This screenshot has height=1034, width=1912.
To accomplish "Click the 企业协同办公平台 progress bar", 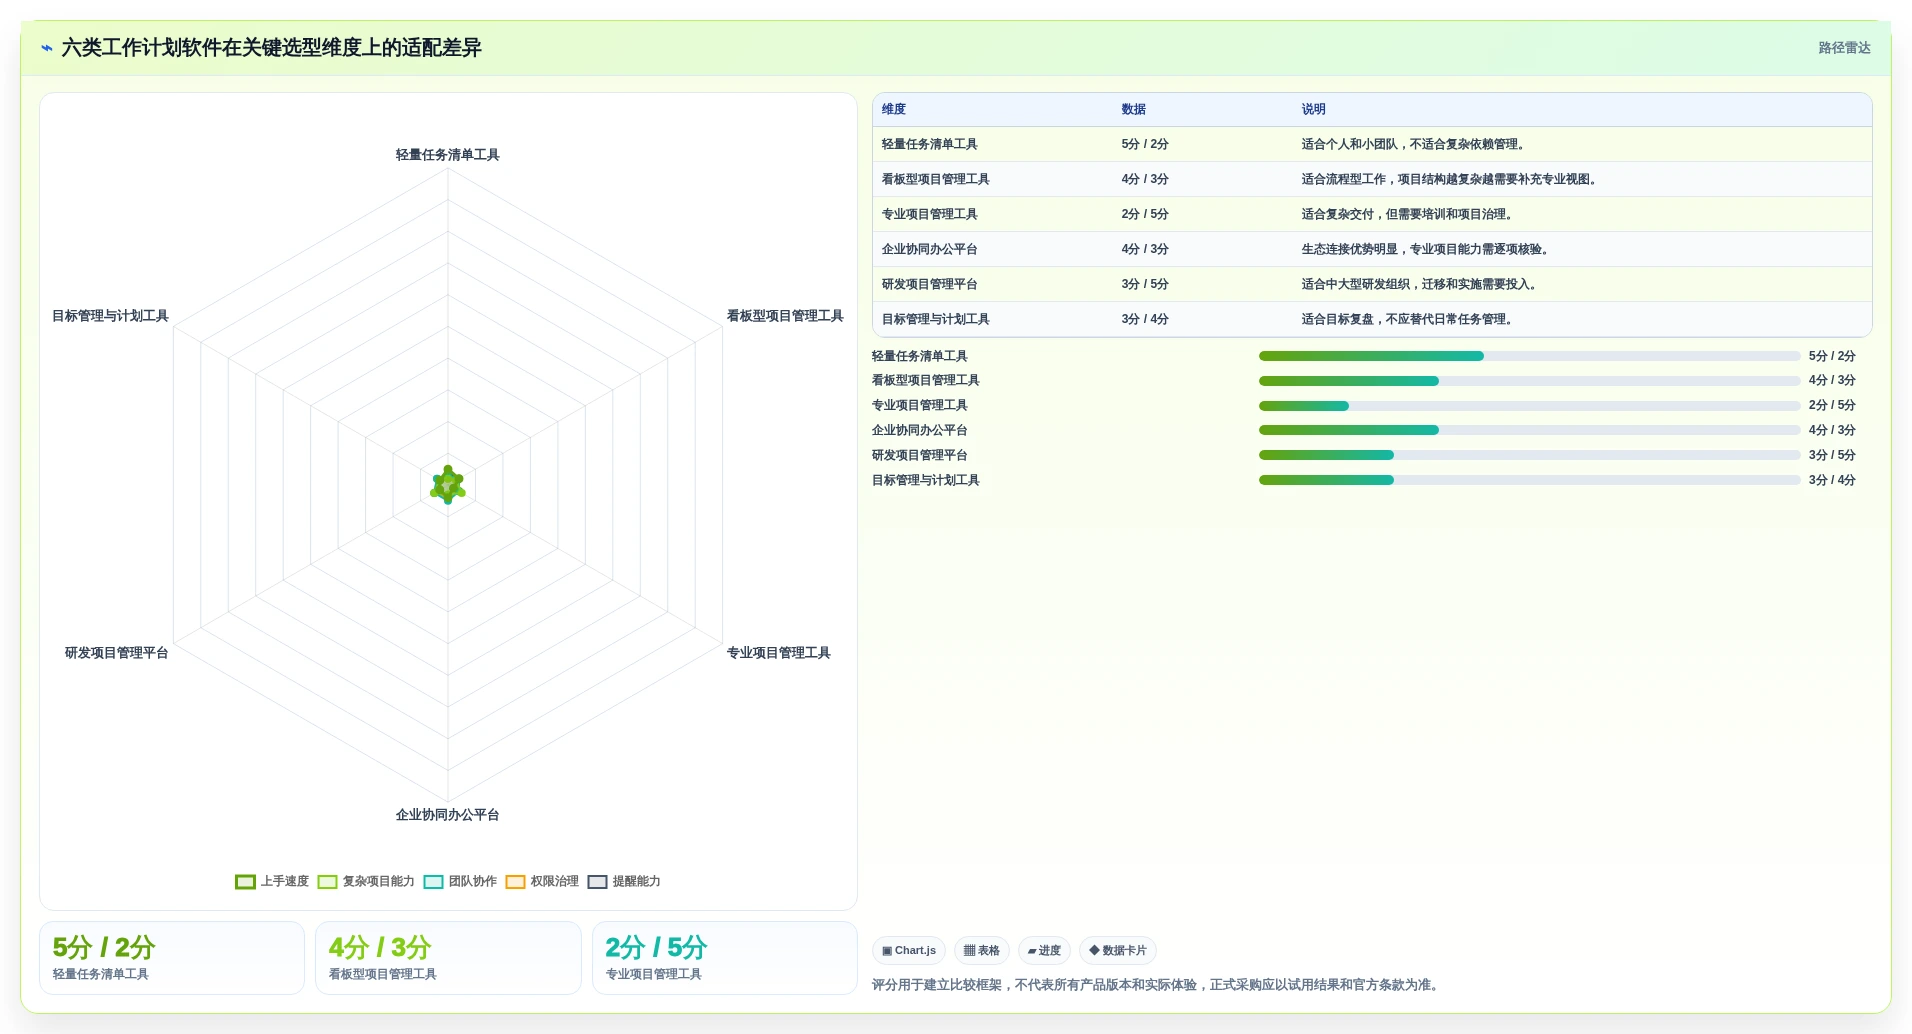I will coord(1529,431).
